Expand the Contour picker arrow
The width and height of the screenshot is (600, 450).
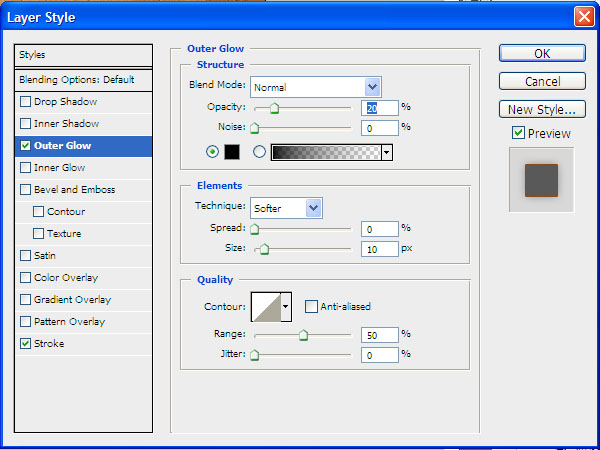(286, 306)
